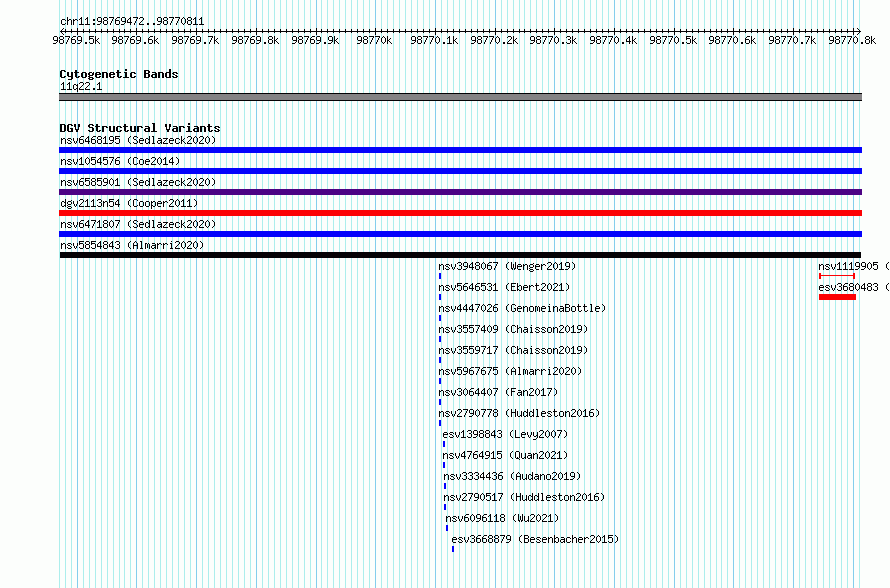Viewport: 890px width, 588px height.
Task: Click nsv3559717 (Chaisson2019) label
Action: click(513, 350)
